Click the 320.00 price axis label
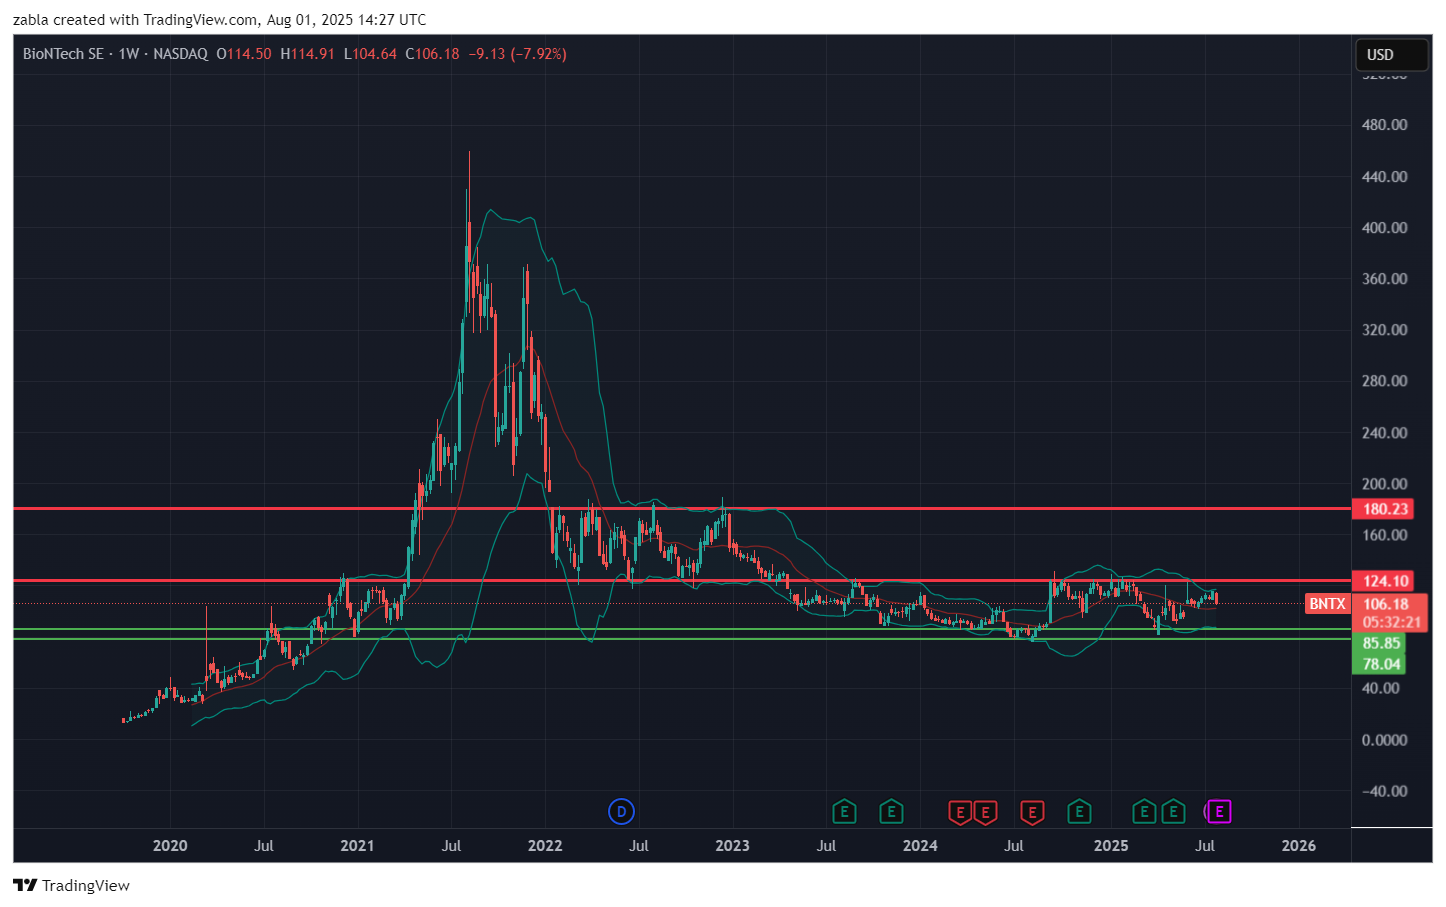The image size is (1446, 907). [x=1385, y=330]
